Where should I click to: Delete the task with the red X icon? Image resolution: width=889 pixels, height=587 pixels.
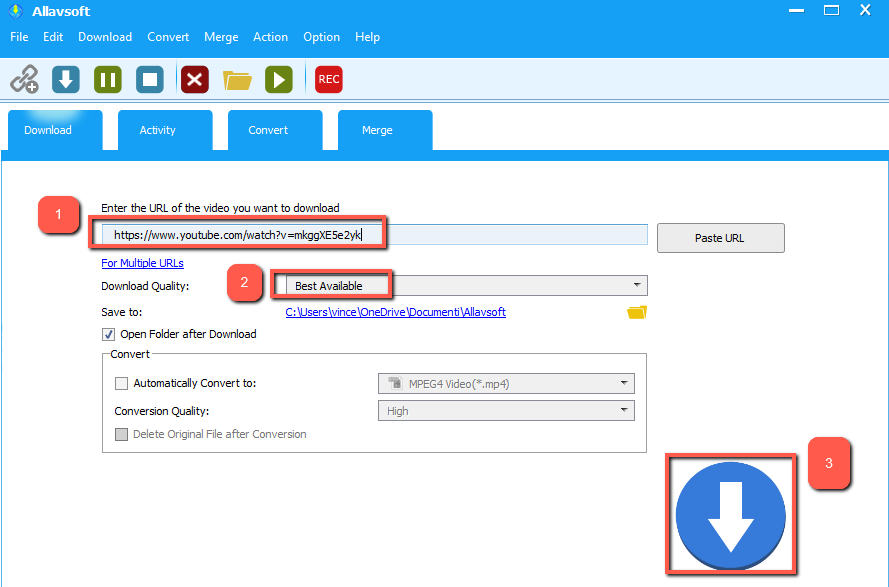pyautogui.click(x=194, y=79)
